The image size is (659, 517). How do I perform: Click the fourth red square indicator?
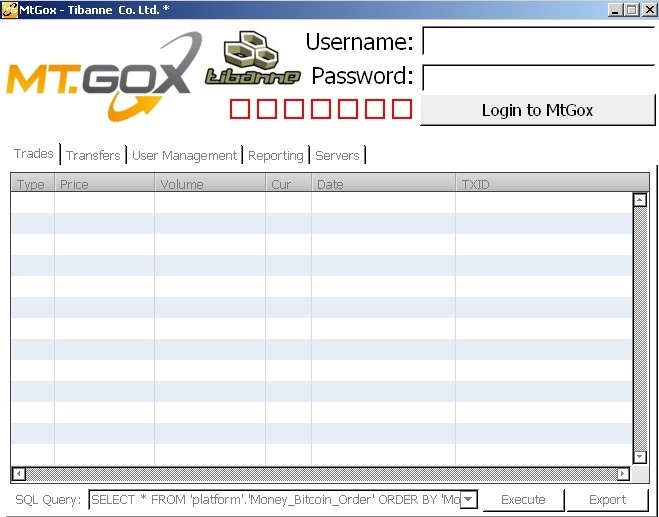pos(321,109)
